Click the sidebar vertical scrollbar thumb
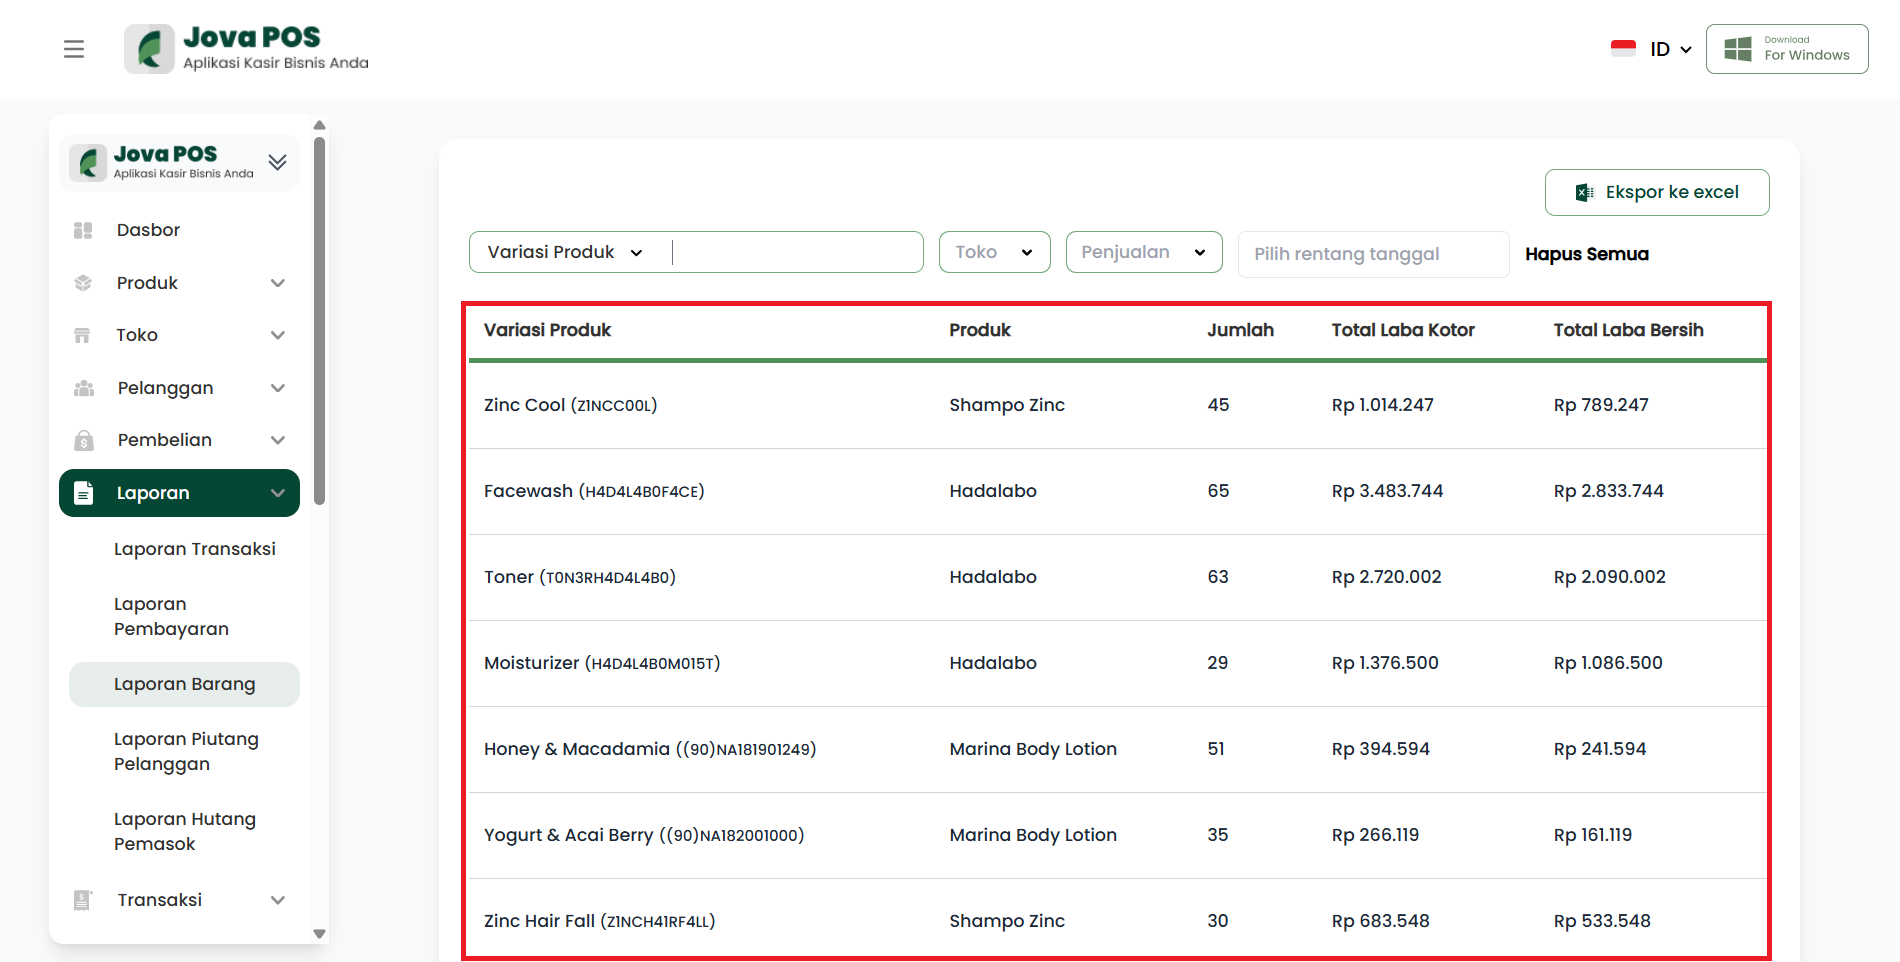Screen dimensions: 1900x962 pyautogui.click(x=319, y=320)
